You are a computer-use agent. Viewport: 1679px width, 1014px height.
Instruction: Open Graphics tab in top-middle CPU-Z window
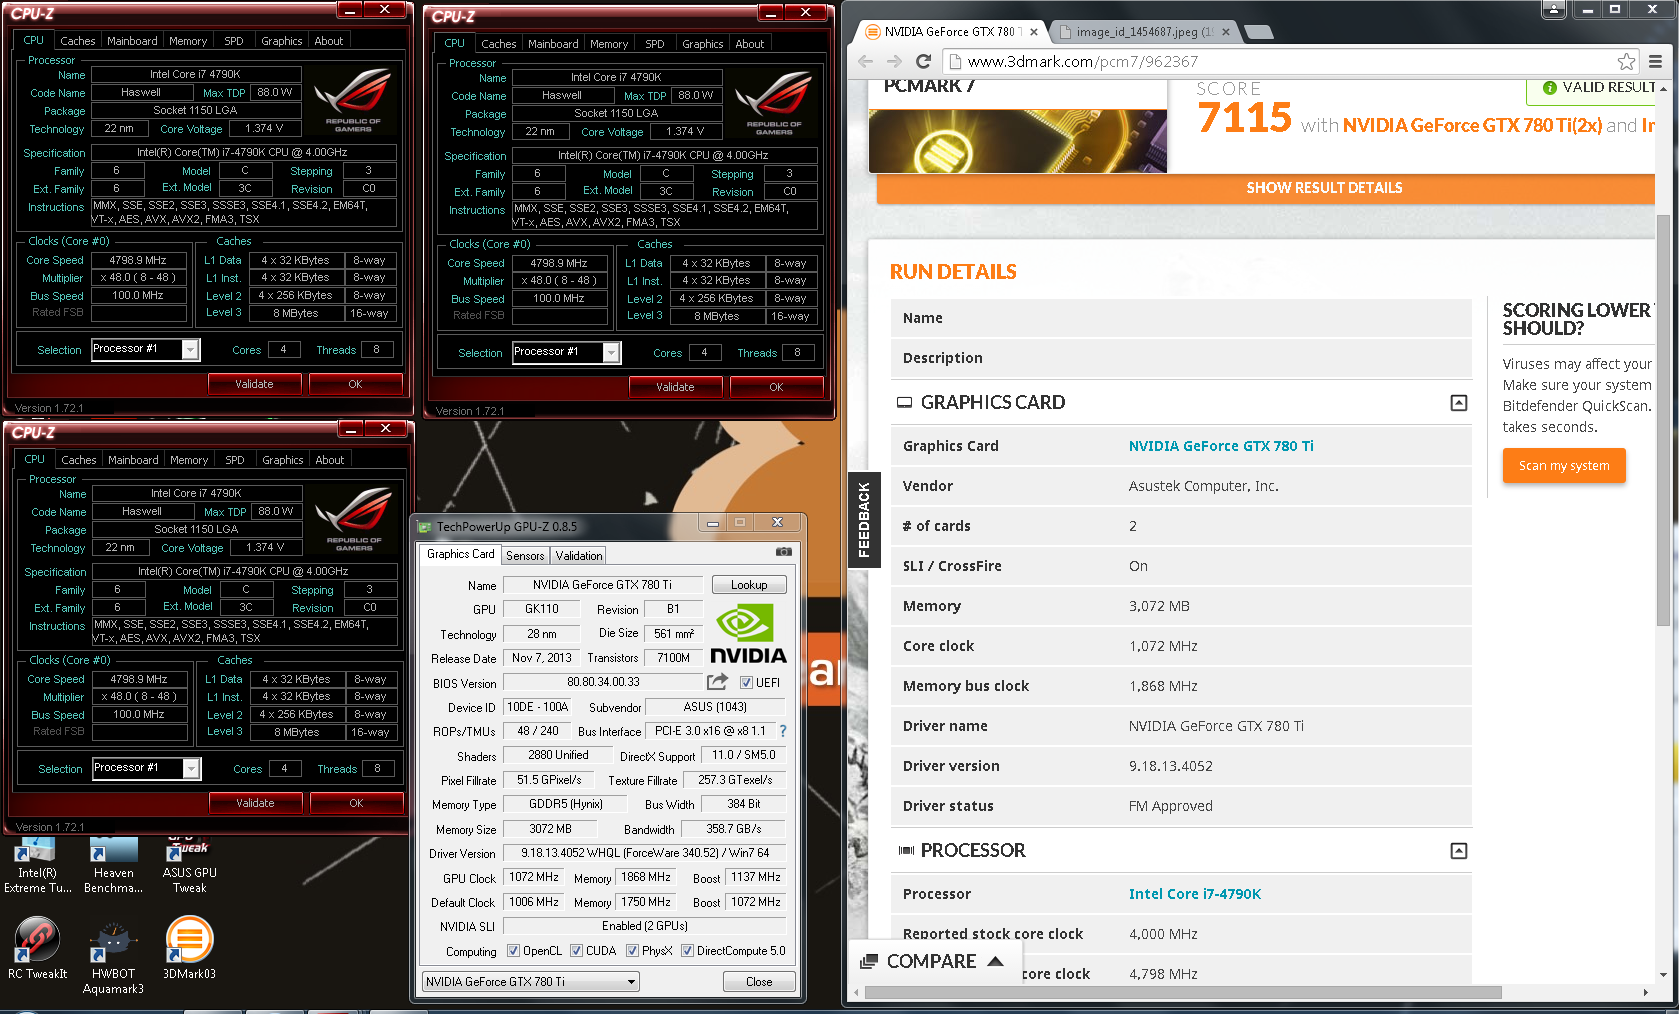pyautogui.click(x=703, y=44)
